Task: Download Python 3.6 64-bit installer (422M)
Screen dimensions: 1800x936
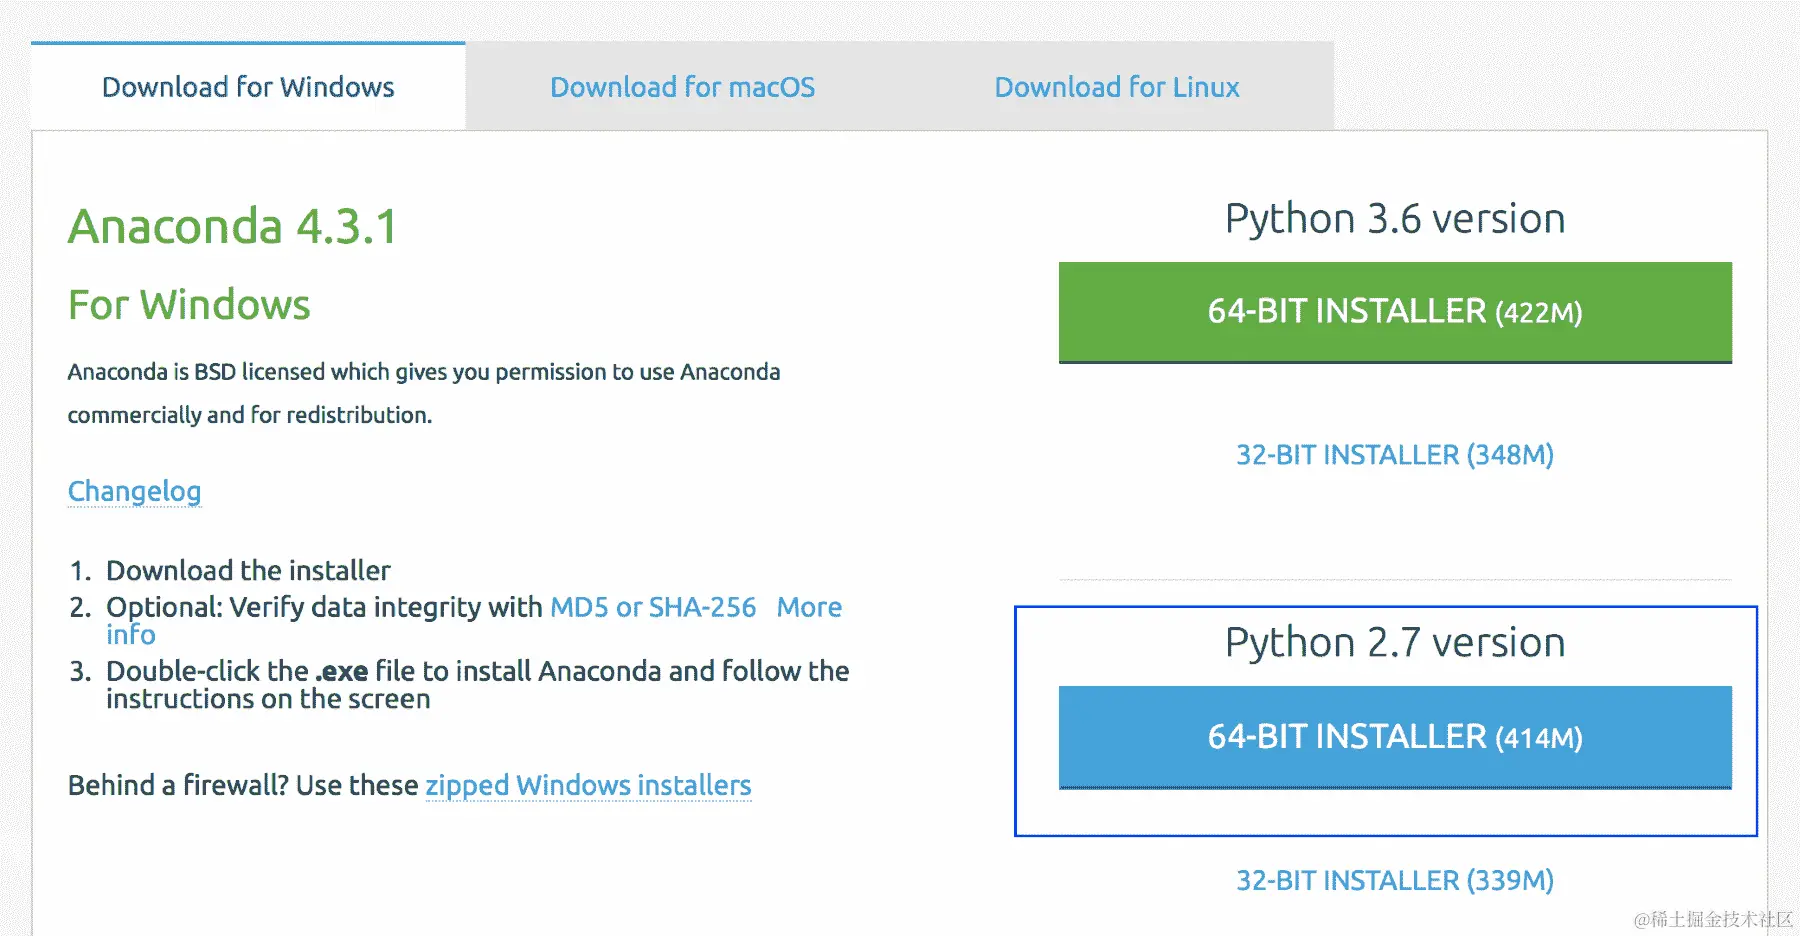Action: pos(1394,312)
